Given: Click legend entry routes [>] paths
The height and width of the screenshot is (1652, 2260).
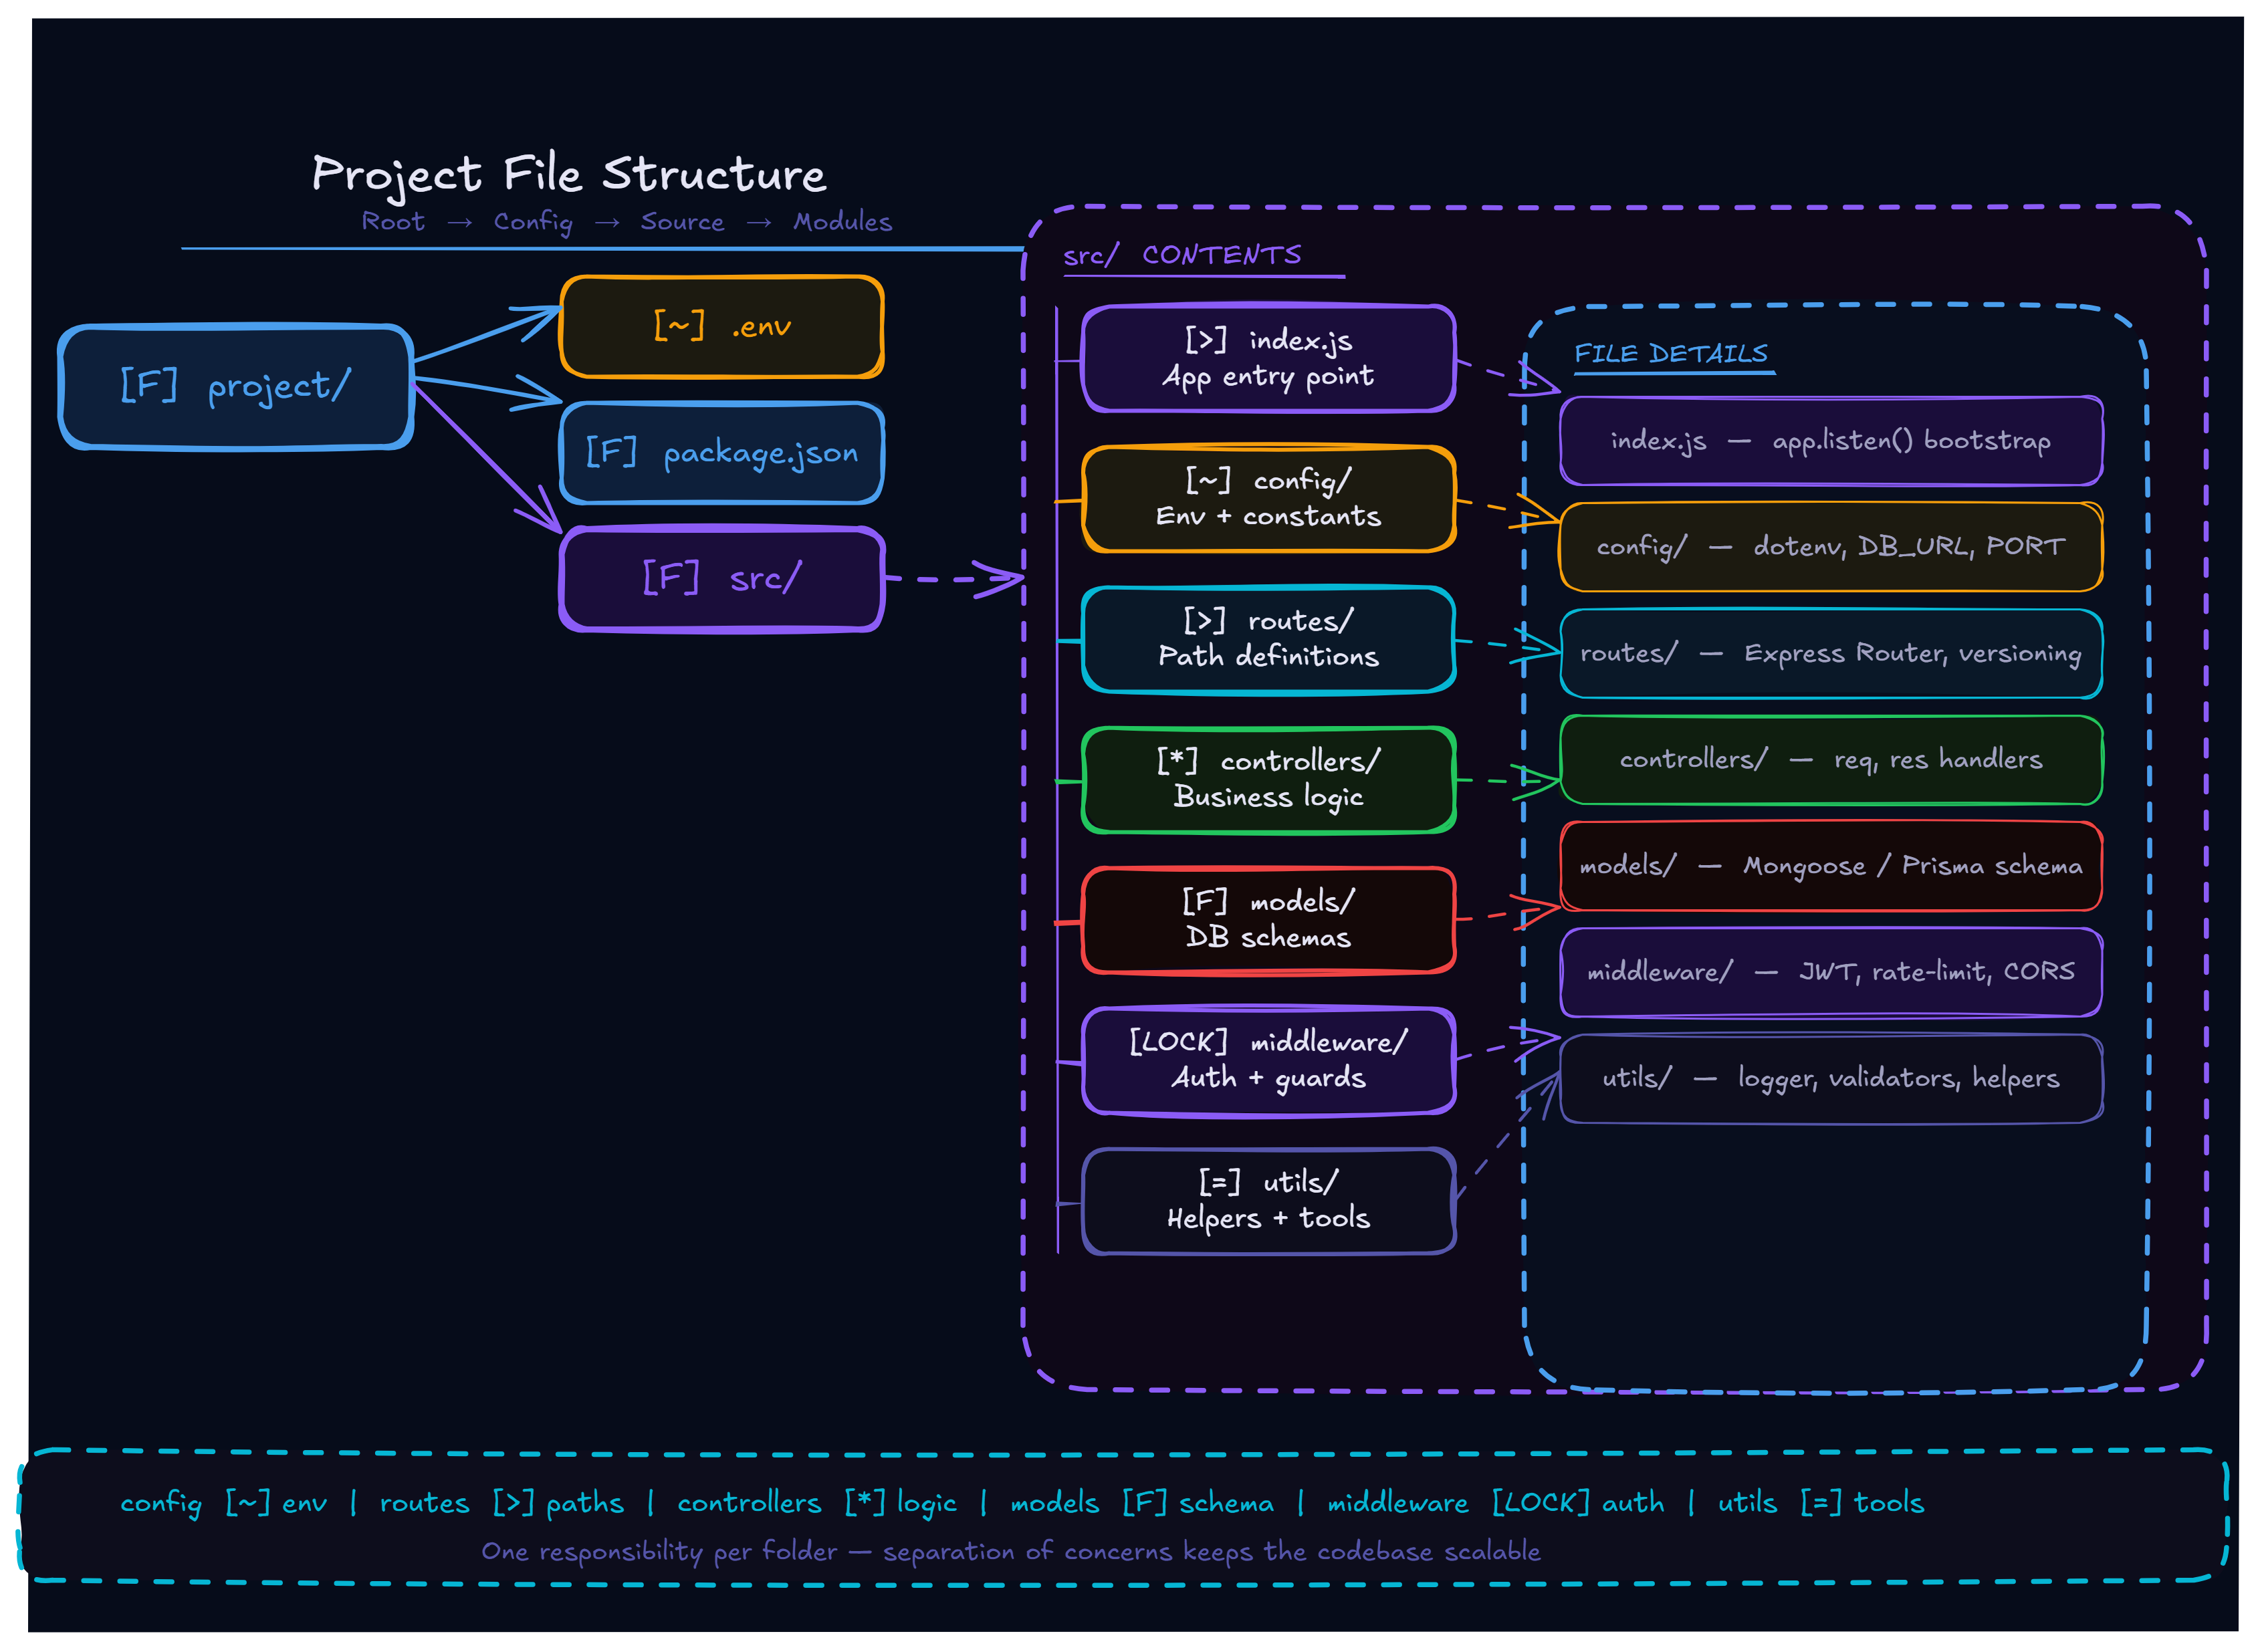Looking at the screenshot, I should 501,1503.
